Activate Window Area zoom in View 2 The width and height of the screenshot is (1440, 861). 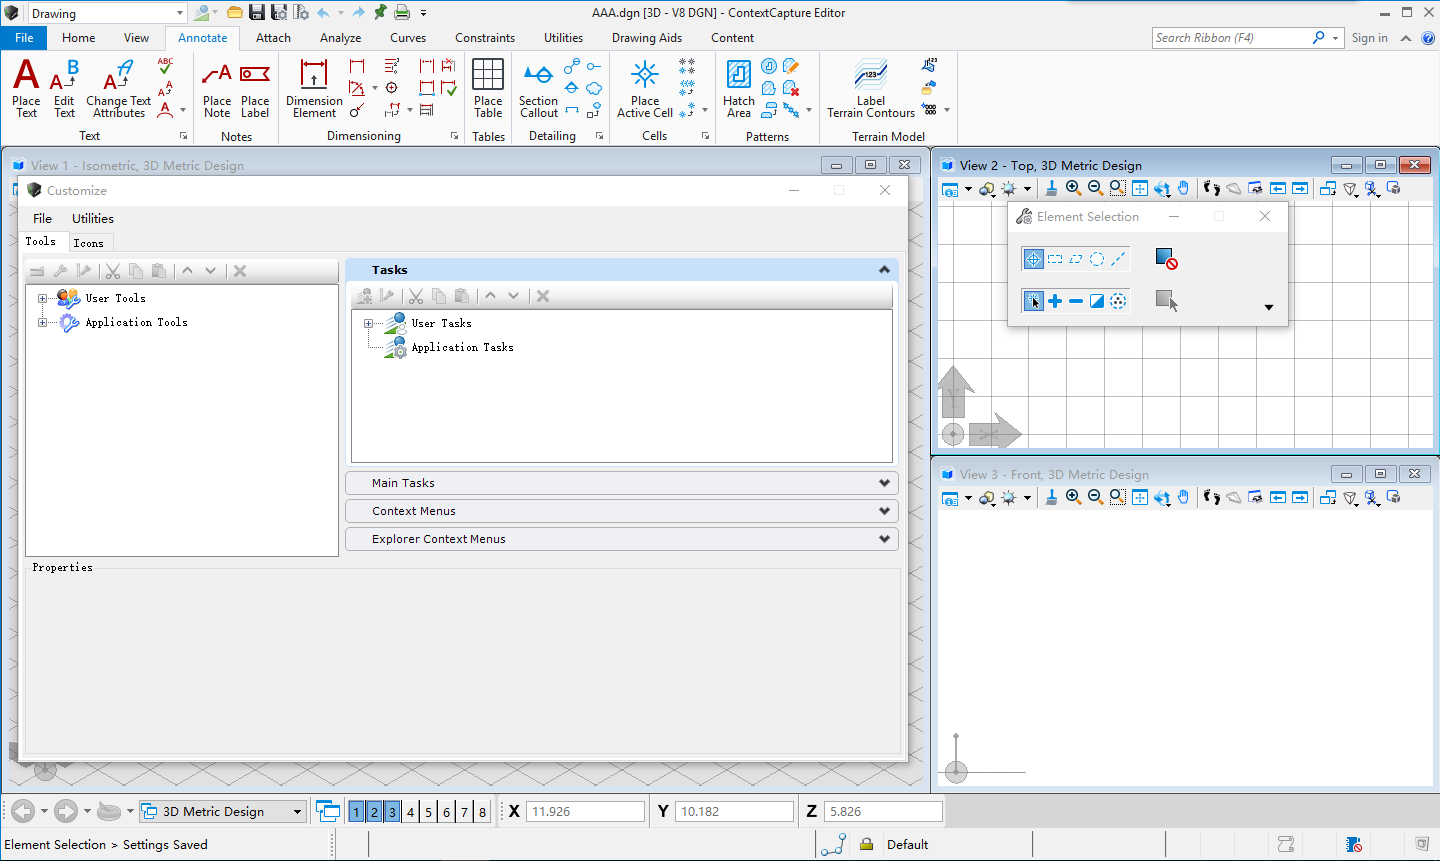[1118, 188]
